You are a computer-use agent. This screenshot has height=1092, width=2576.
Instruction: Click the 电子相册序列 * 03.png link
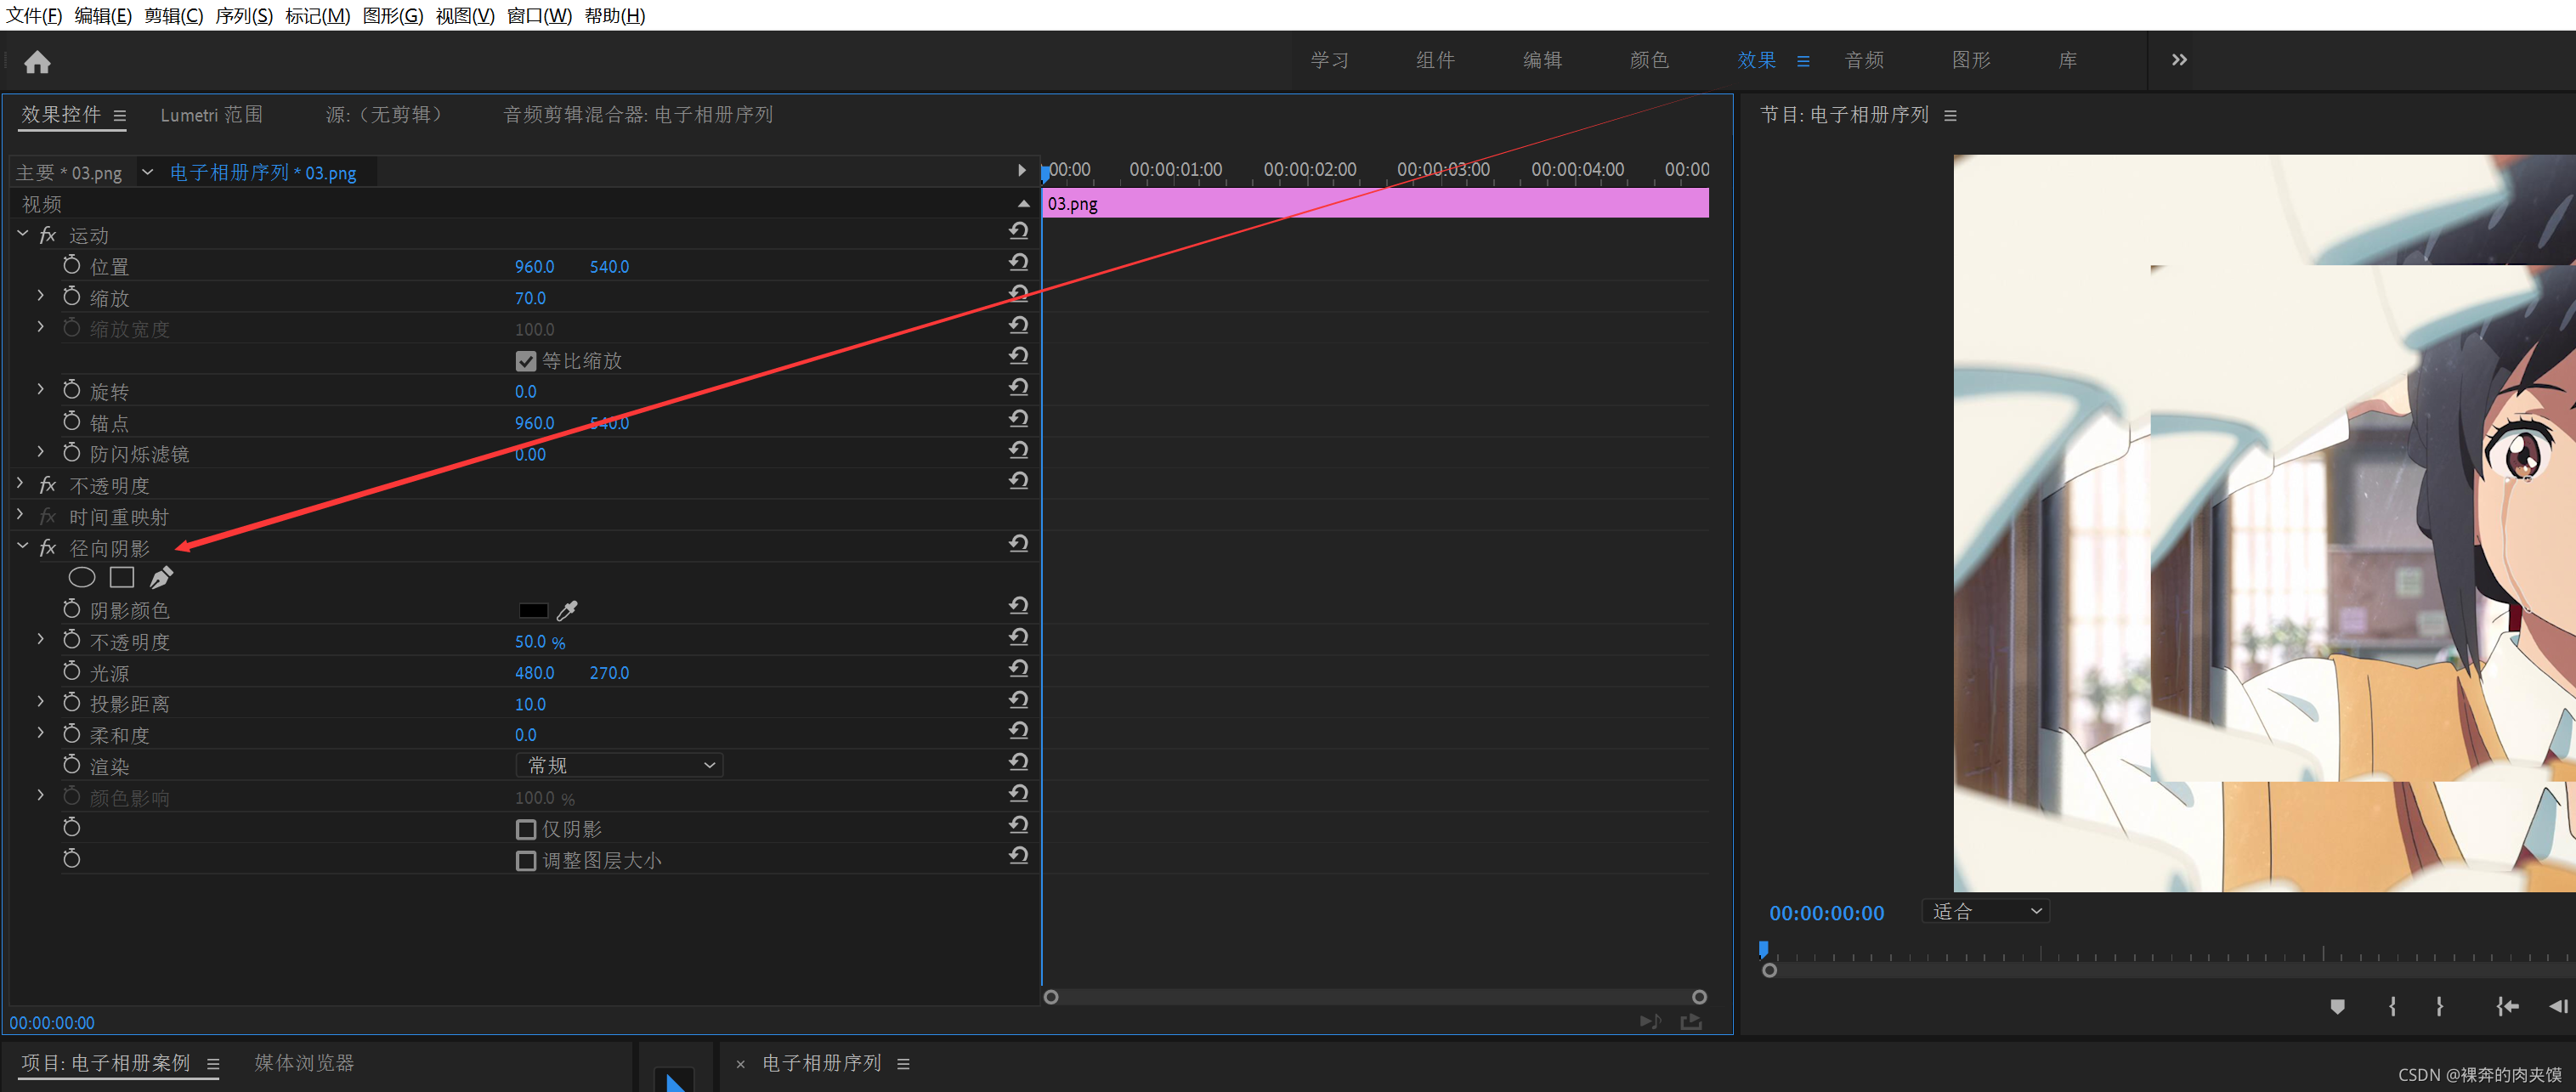263,173
